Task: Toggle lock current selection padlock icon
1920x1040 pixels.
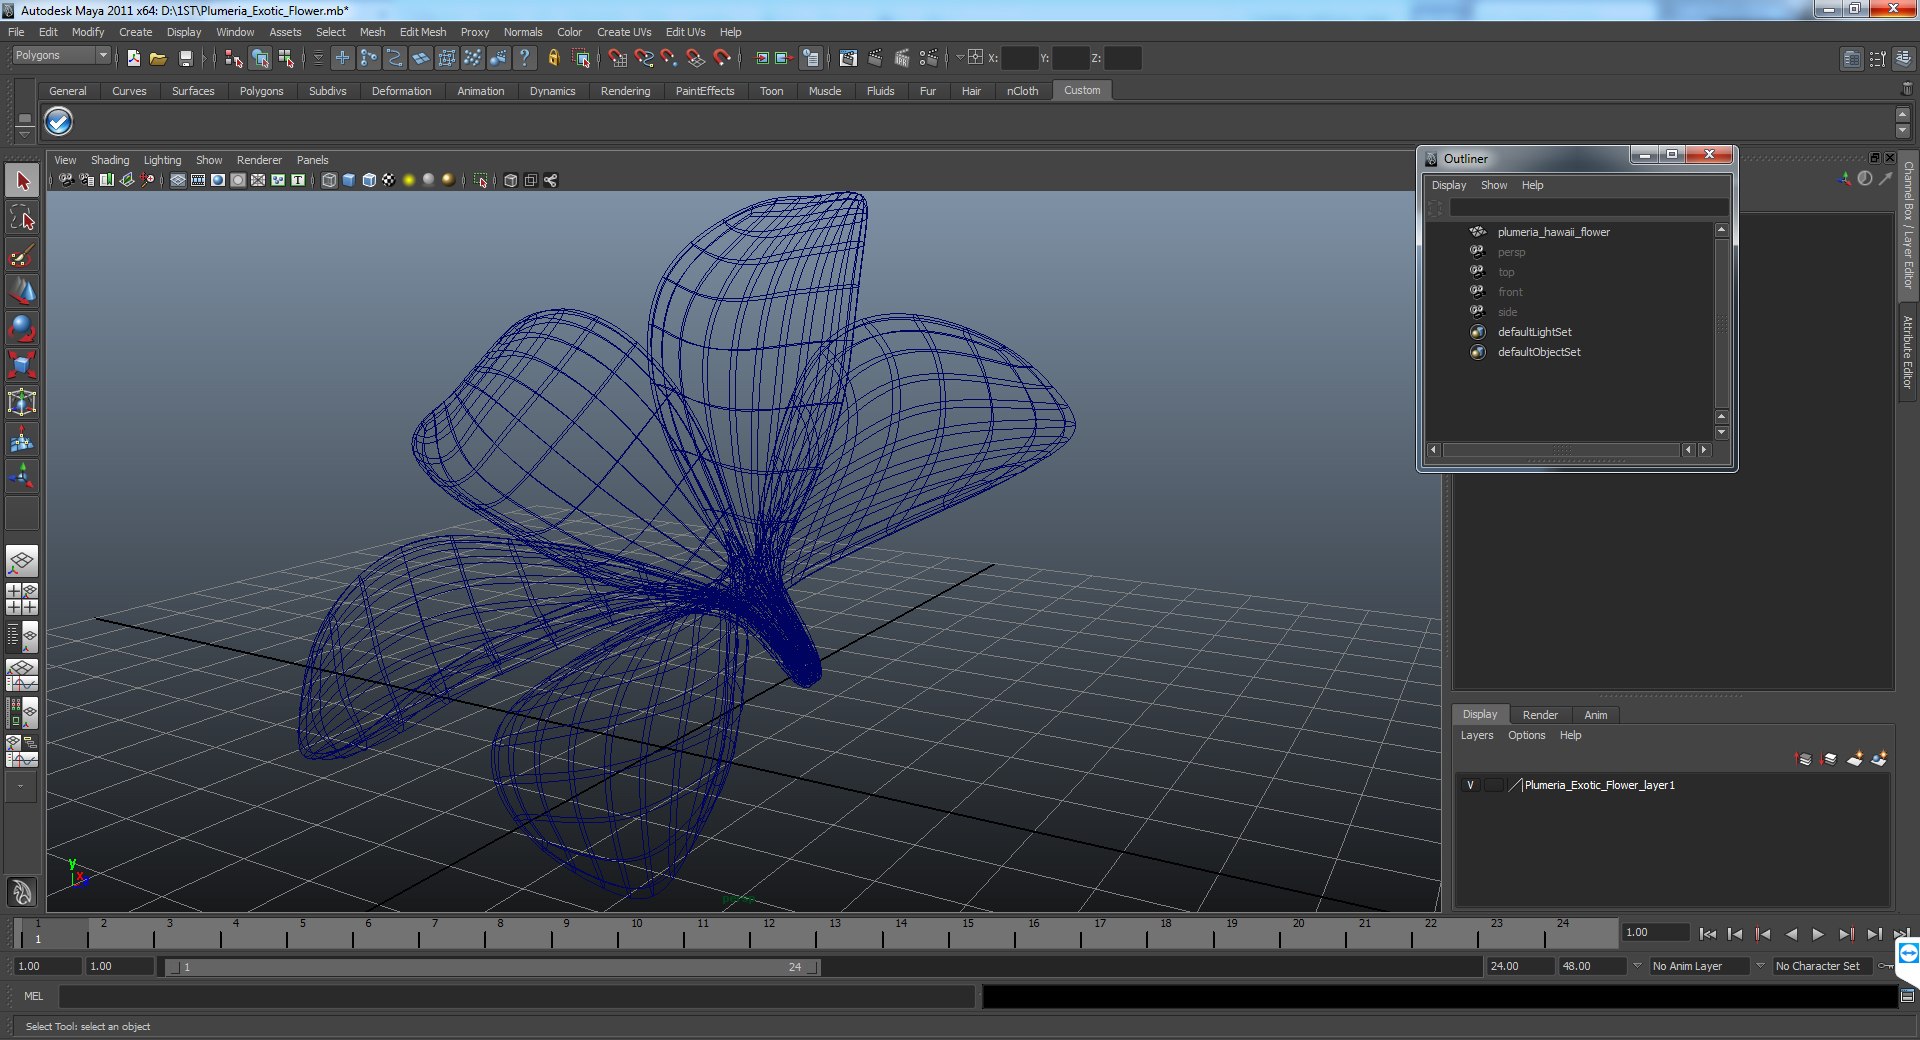Action: pos(553,58)
